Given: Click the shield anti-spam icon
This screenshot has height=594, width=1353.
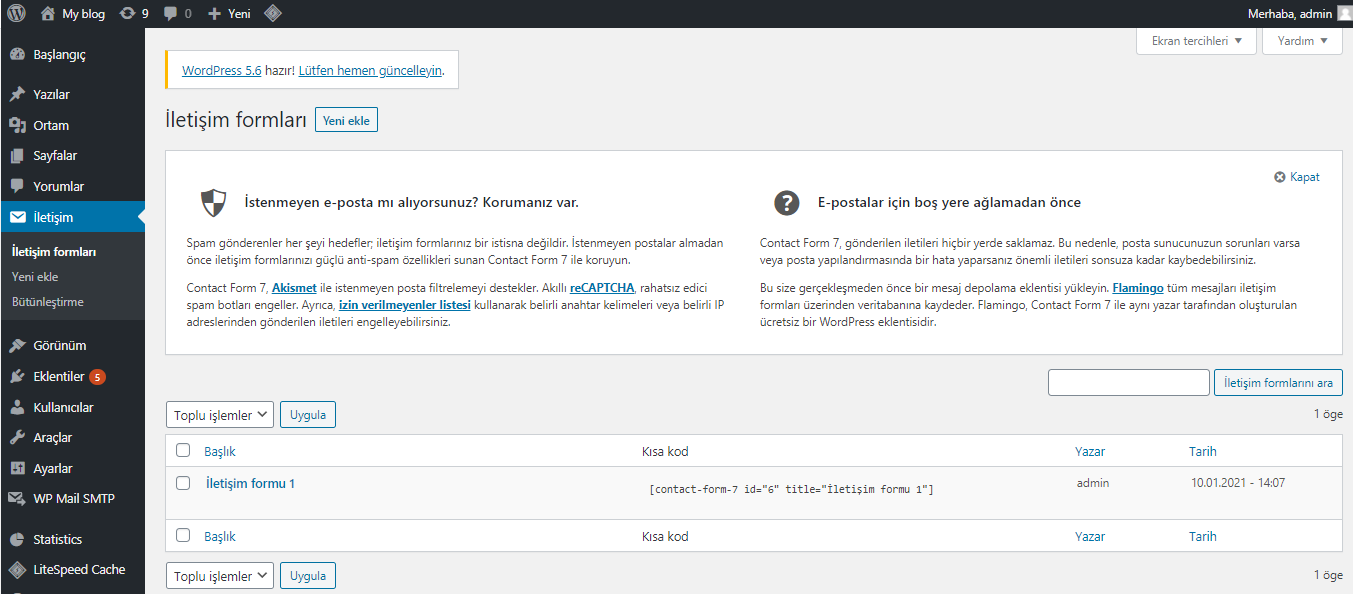Looking at the screenshot, I should click(x=213, y=203).
